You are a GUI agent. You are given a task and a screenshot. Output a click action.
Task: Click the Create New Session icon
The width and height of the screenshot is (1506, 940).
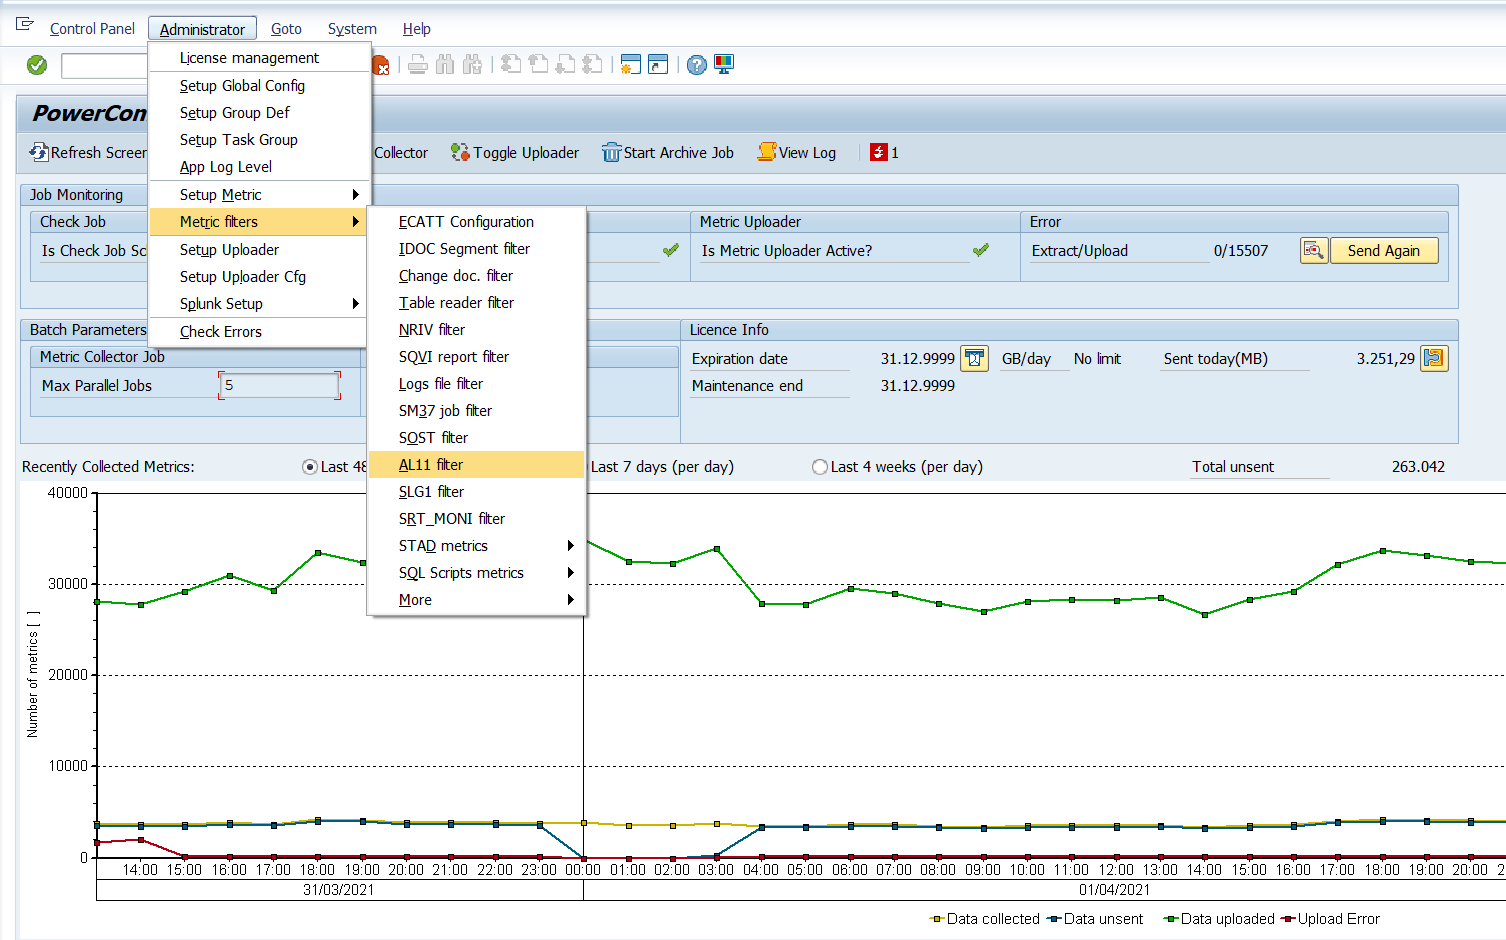[x=630, y=65]
